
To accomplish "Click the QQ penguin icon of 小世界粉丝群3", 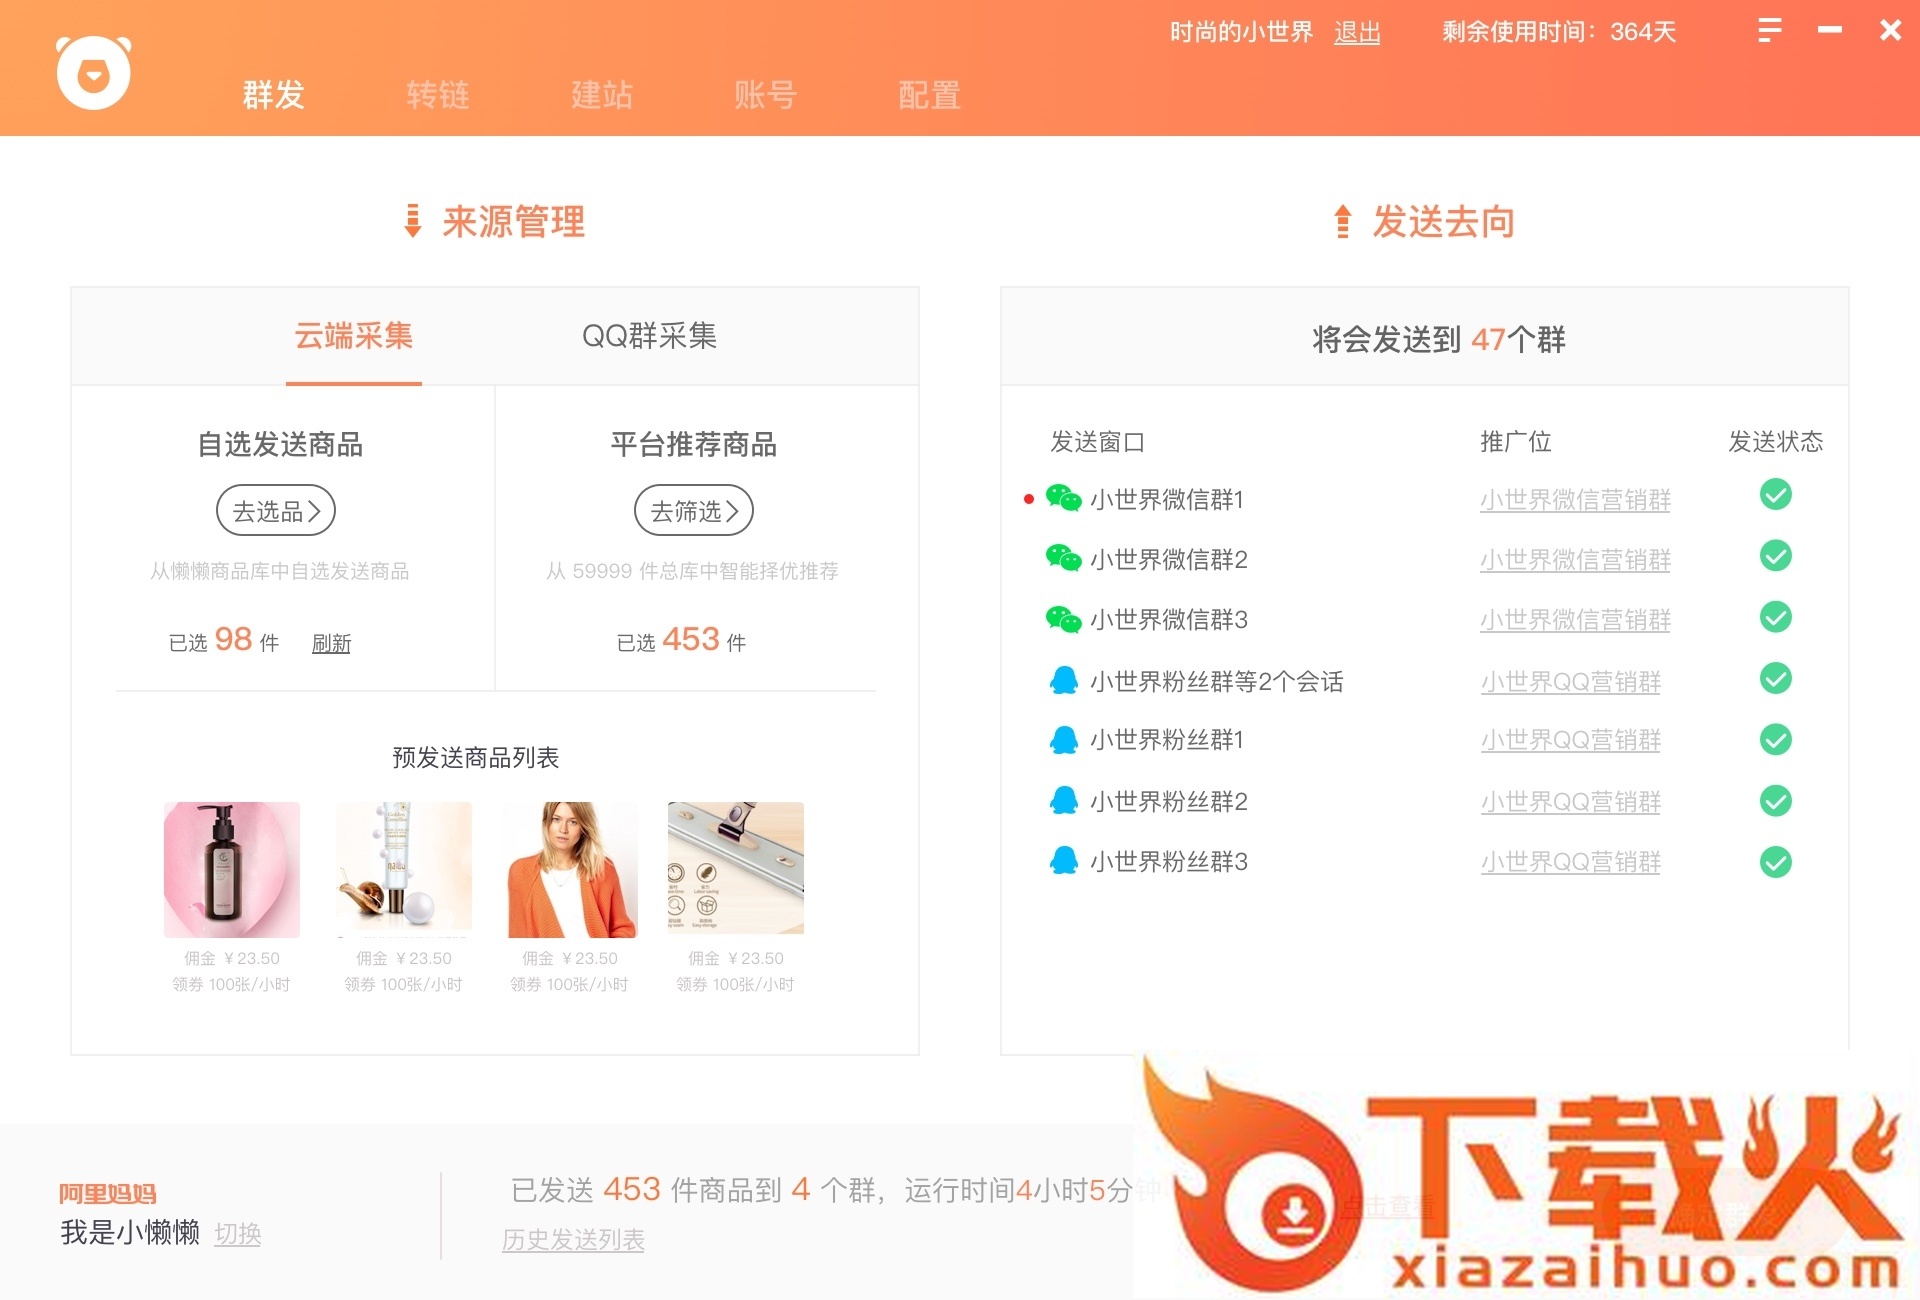I will (1063, 861).
